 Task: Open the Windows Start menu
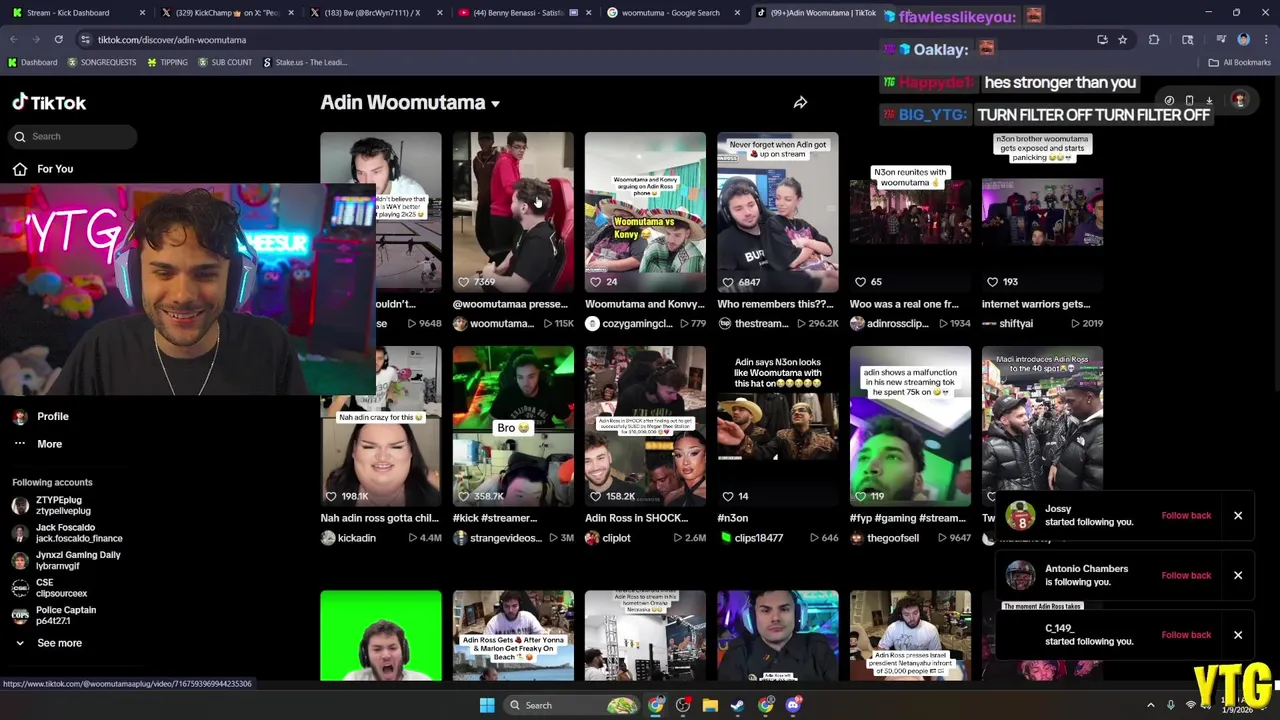click(x=487, y=705)
